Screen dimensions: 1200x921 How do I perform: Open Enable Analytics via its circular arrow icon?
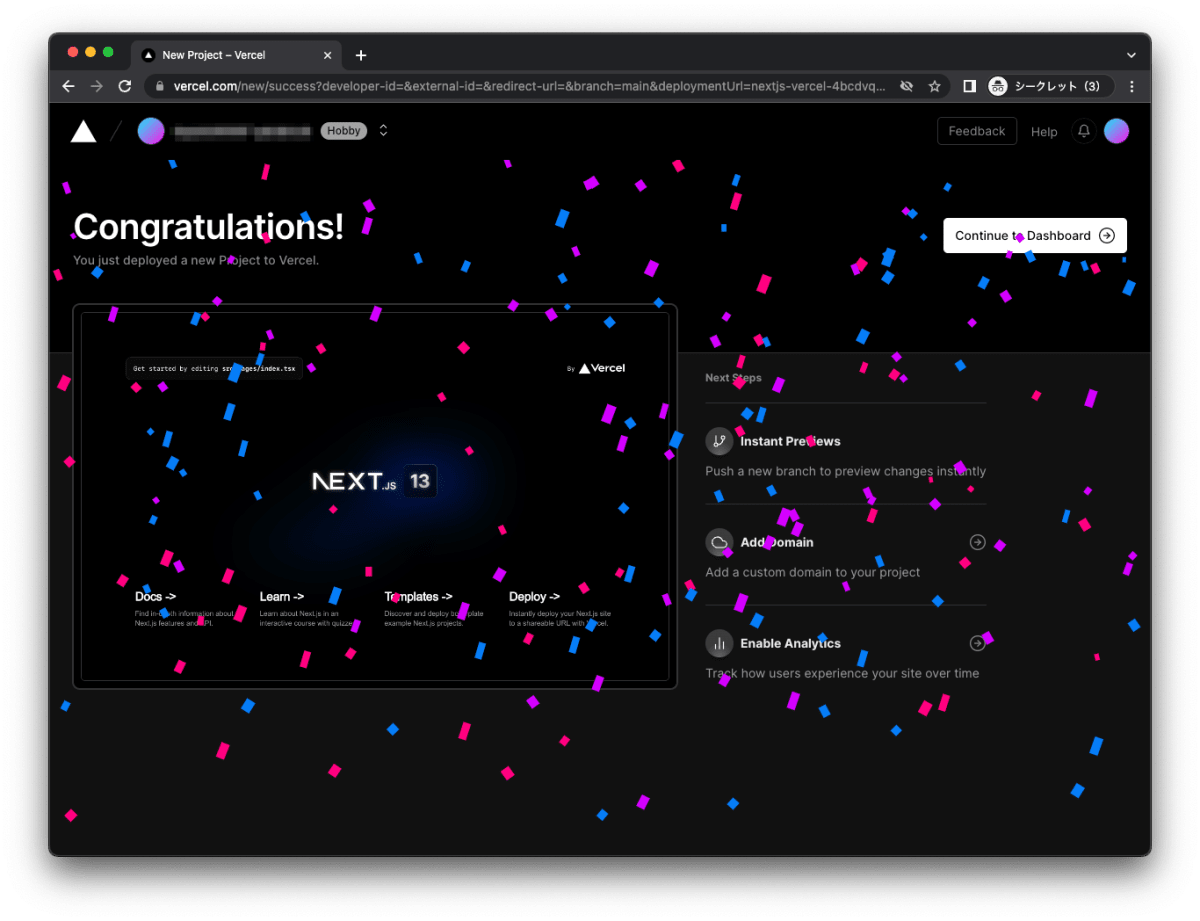[977, 643]
